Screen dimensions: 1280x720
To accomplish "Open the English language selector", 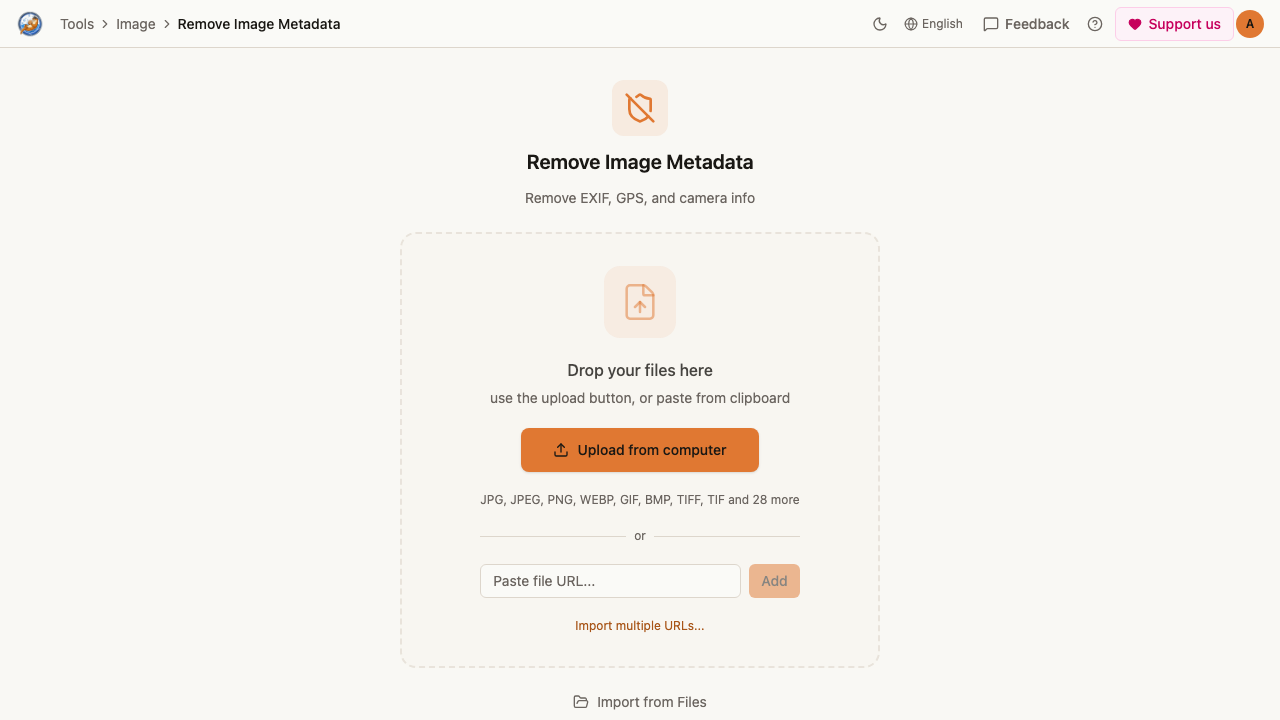I will pyautogui.click(x=933, y=24).
